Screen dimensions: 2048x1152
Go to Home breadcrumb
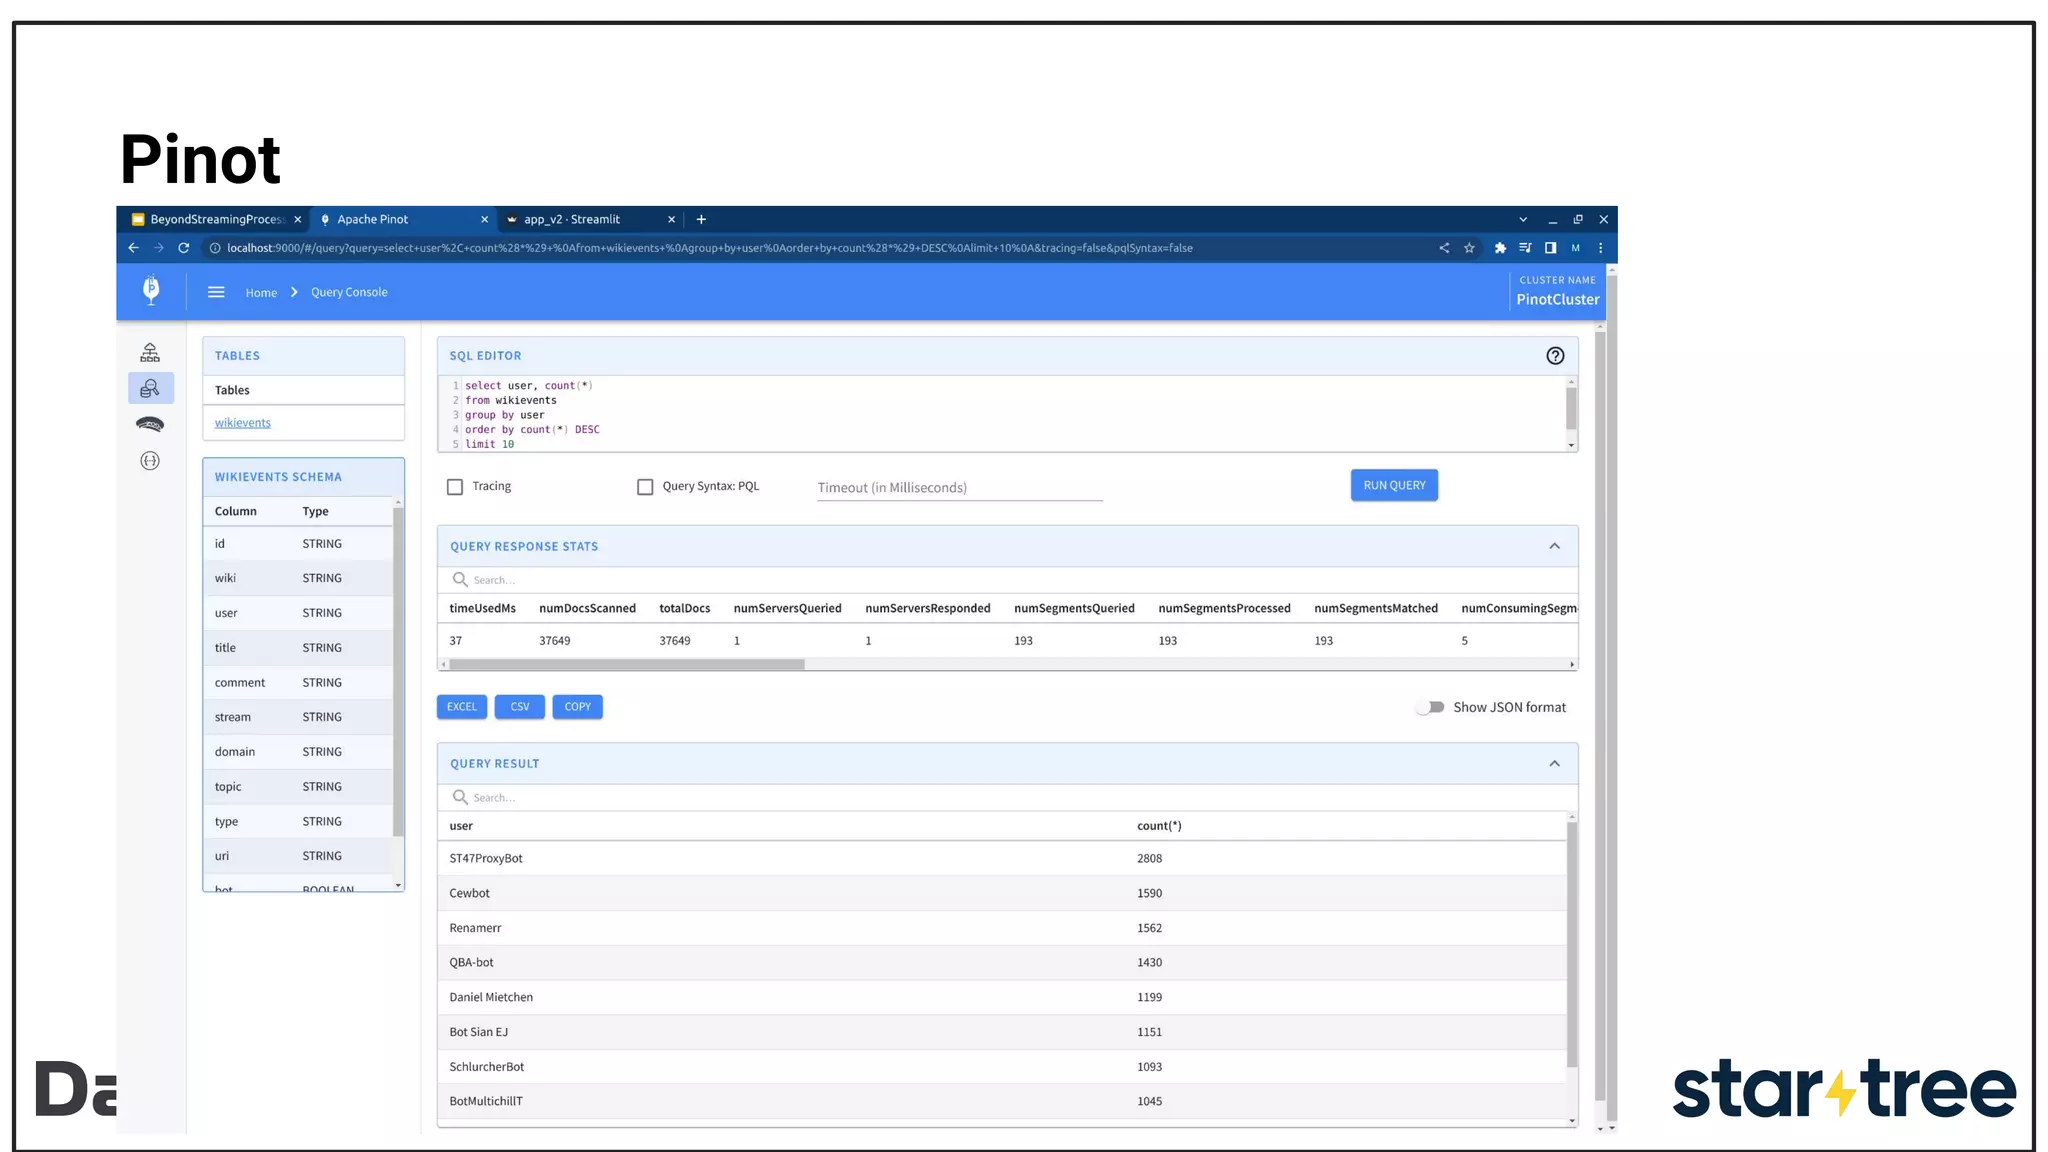(261, 293)
